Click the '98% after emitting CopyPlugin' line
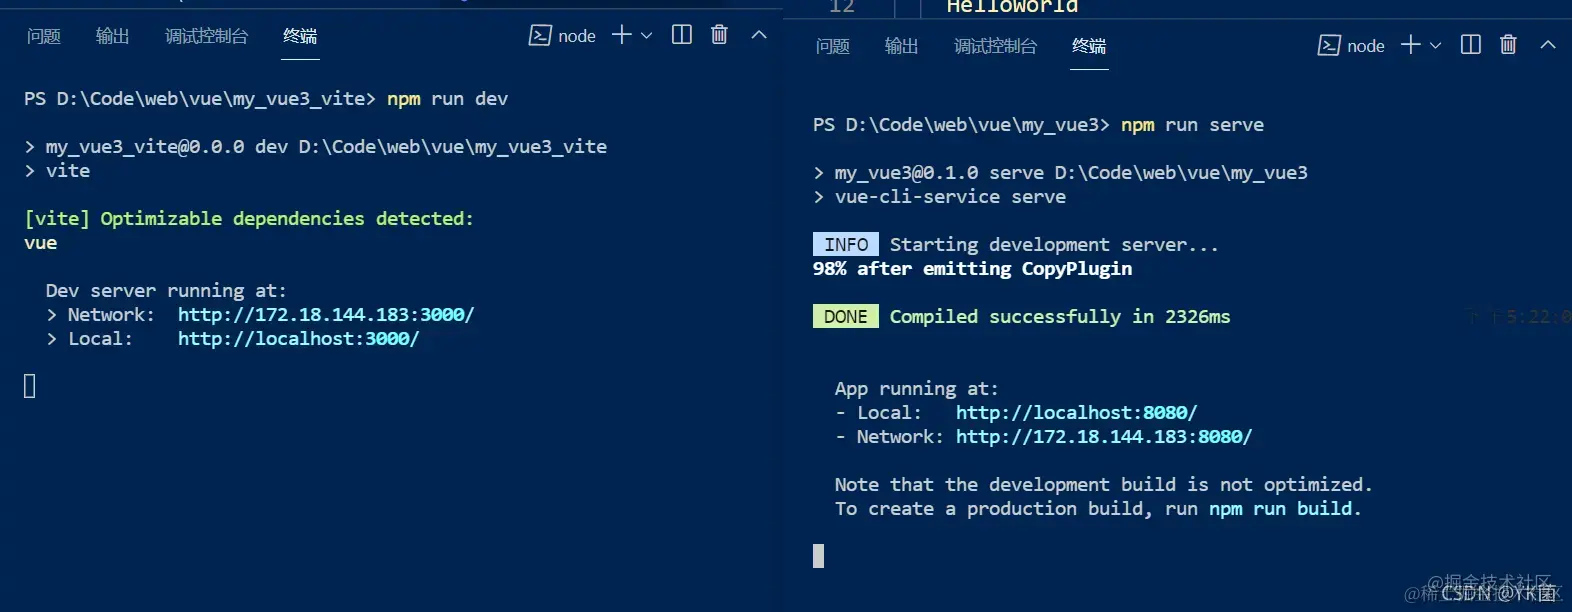Screen dimensions: 1572x612 tap(973, 269)
